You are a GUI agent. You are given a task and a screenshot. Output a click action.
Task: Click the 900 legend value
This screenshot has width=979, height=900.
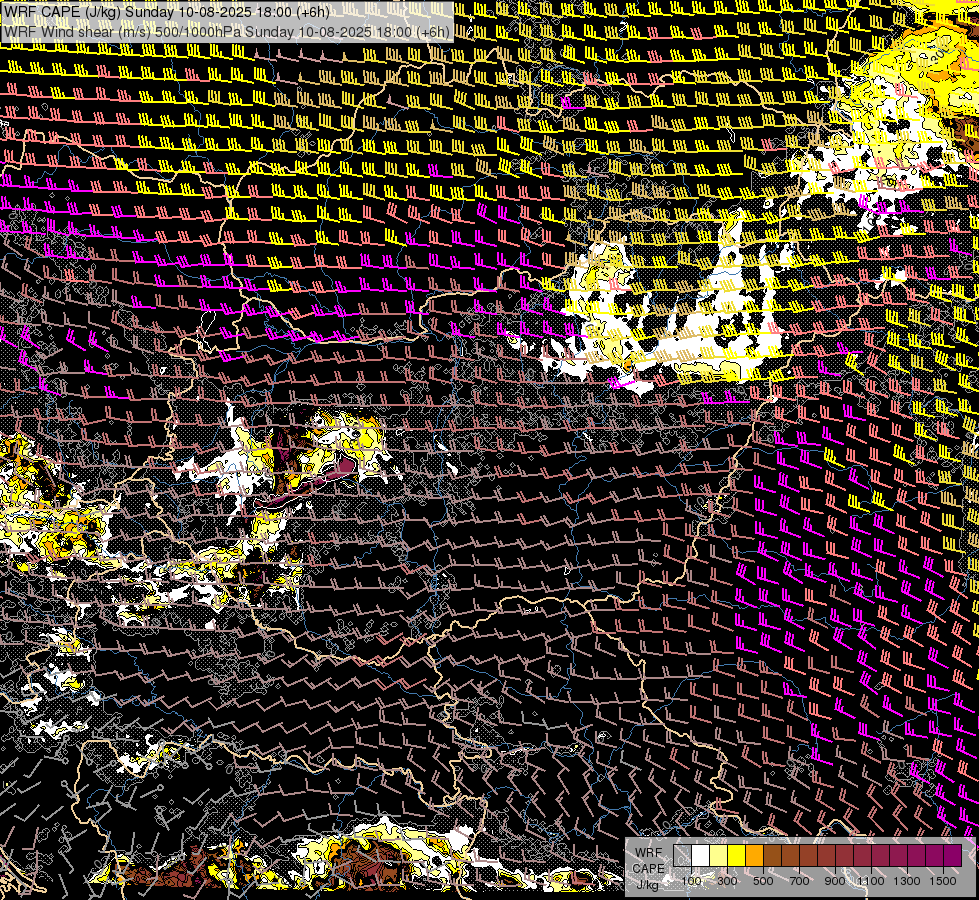tap(835, 881)
